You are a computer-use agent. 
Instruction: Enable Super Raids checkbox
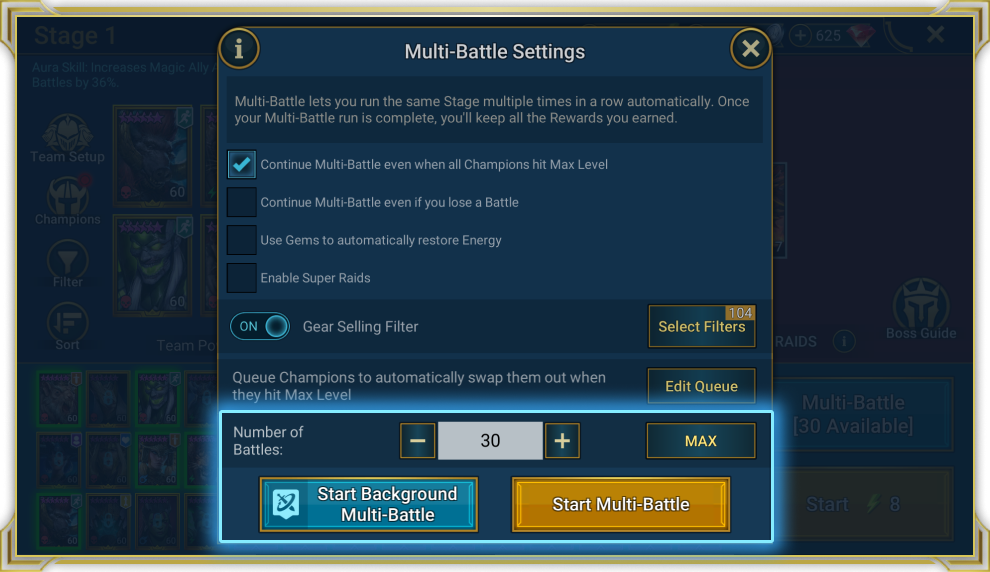pos(241,278)
